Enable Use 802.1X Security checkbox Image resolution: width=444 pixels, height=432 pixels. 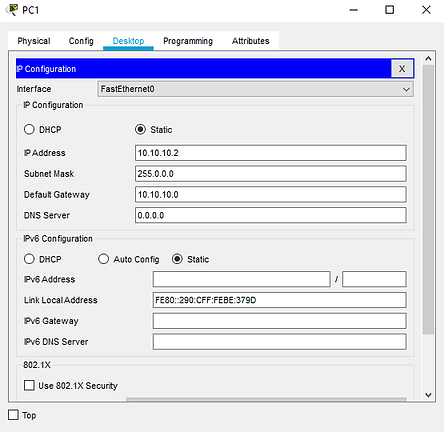tap(29, 385)
